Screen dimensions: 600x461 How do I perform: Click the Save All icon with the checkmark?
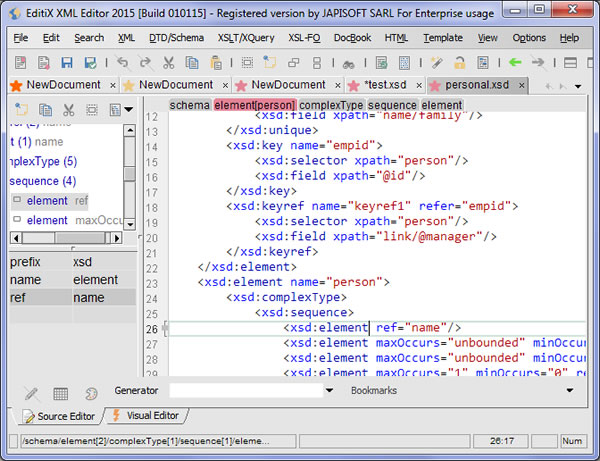point(90,62)
